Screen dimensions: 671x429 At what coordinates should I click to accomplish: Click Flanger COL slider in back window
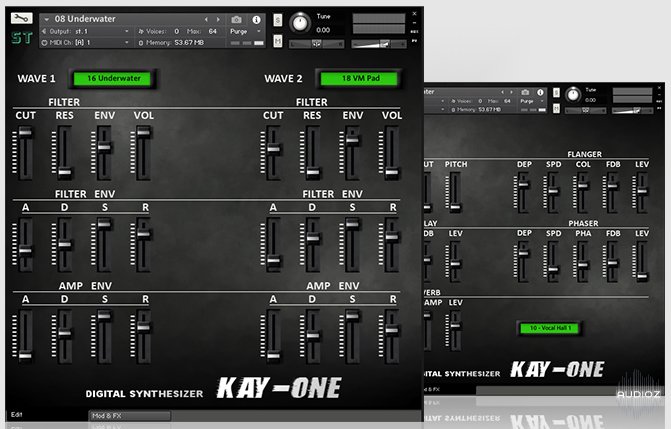(582, 193)
